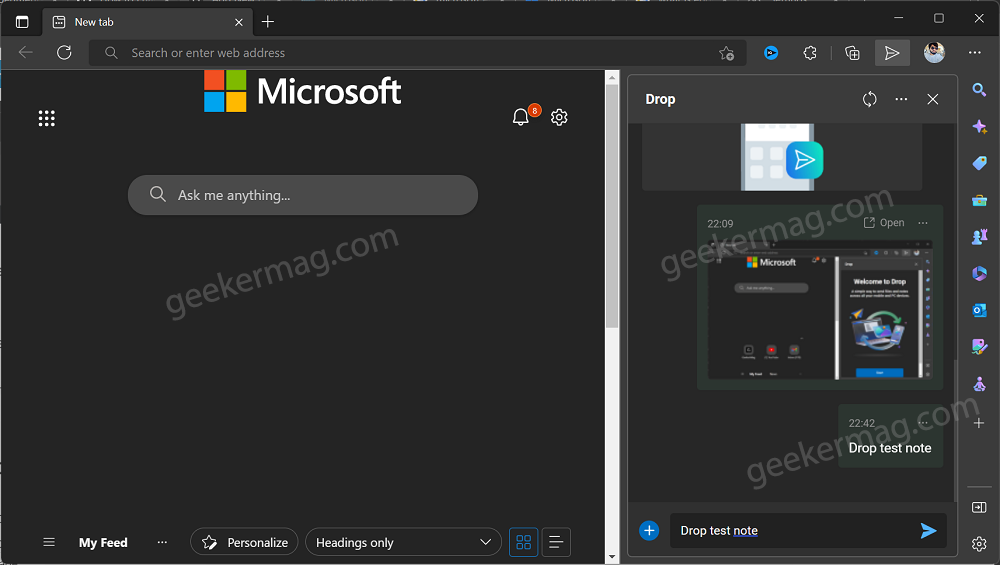Open sidebar settings gear
Image resolution: width=1000 pixels, height=565 pixels.
click(x=979, y=544)
